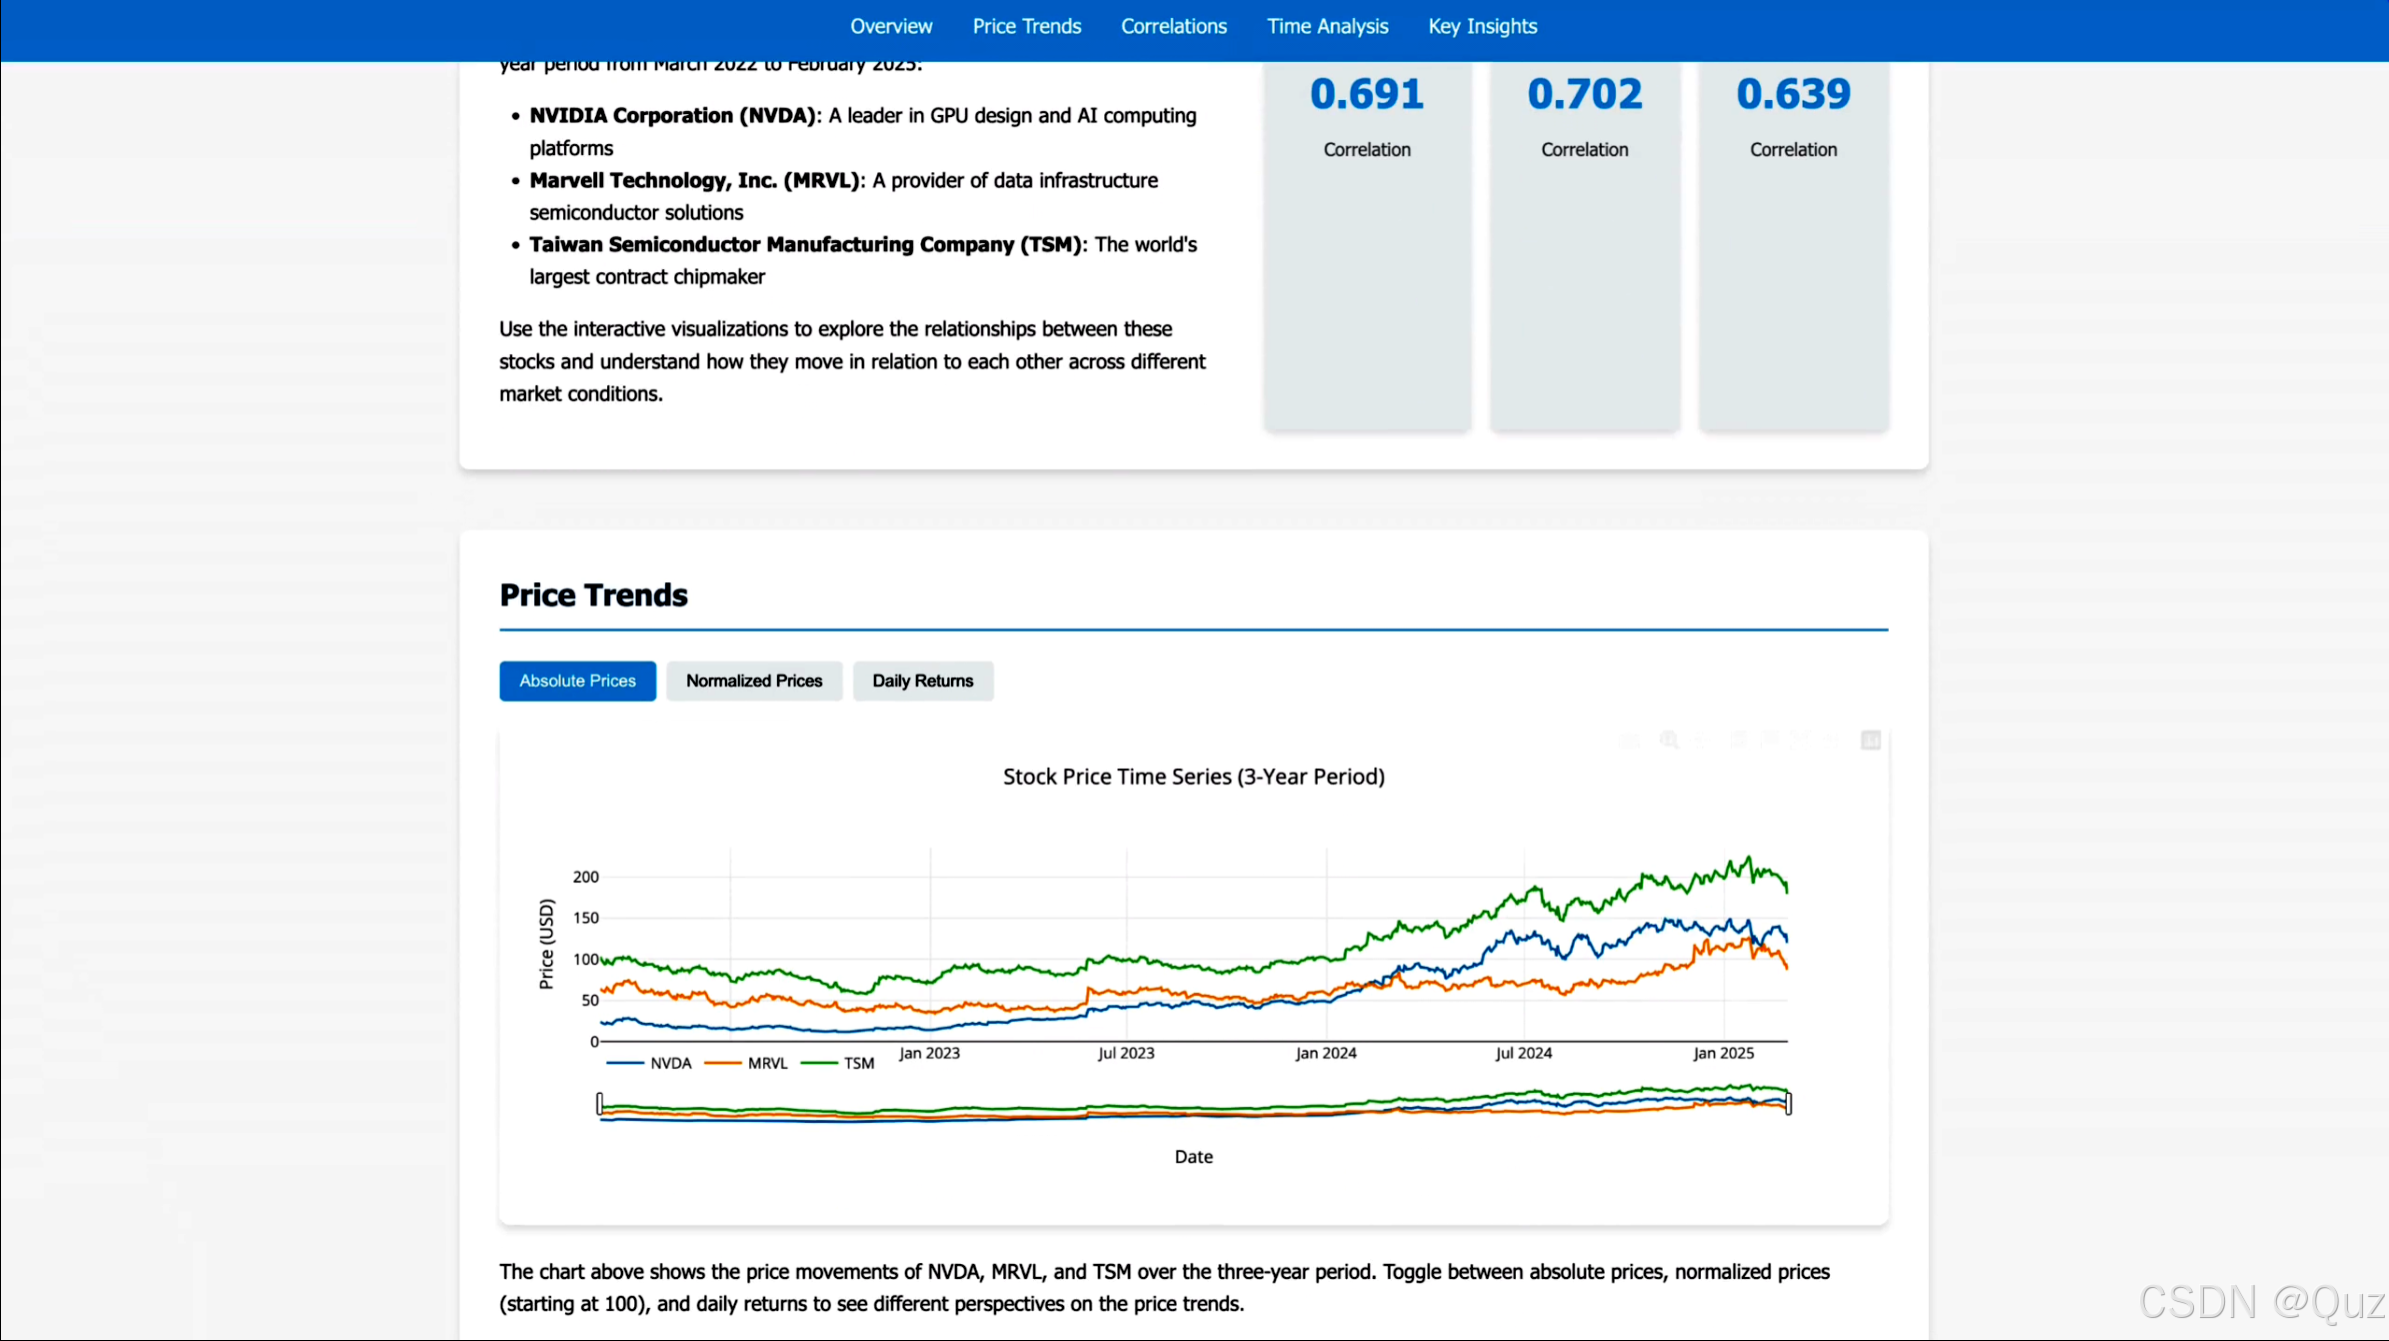2389x1341 pixels.
Task: Click the Overview link in navbar
Action: coord(891,27)
